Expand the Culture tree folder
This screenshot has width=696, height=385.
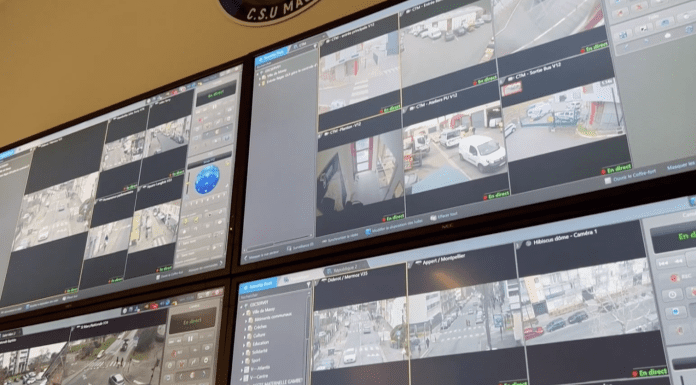point(245,336)
